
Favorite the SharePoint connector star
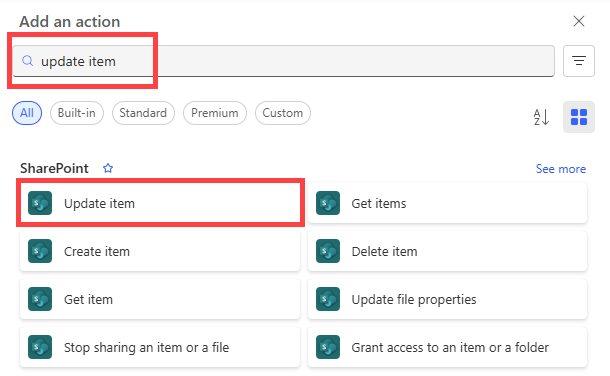click(108, 168)
